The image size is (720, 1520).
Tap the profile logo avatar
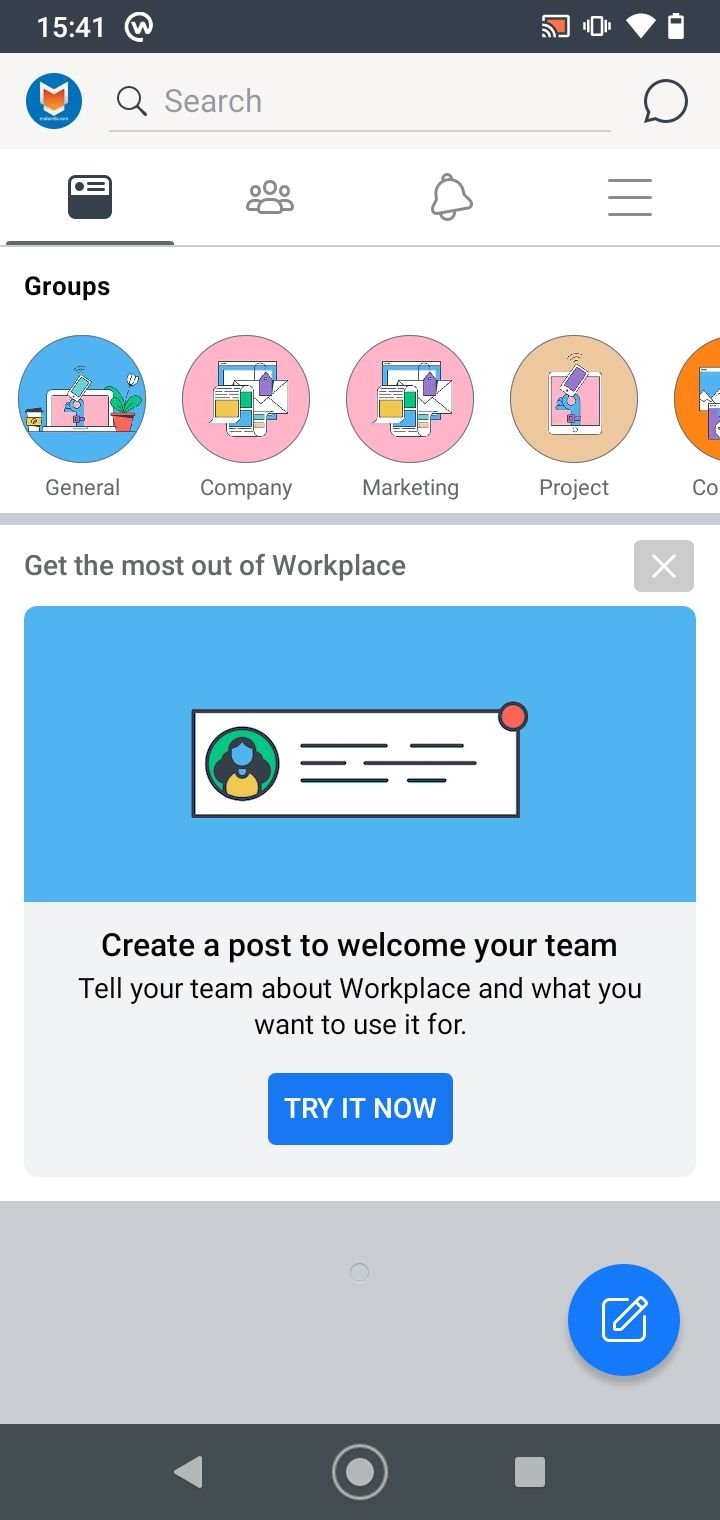pos(54,101)
